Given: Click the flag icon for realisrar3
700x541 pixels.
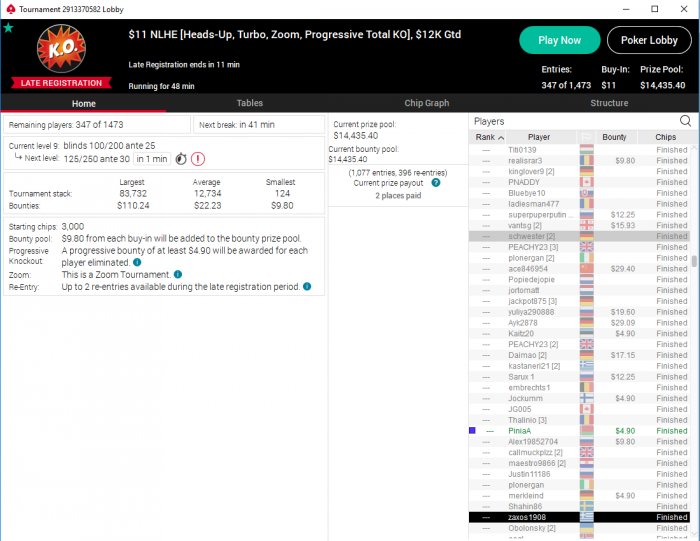Looking at the screenshot, I should point(587,161).
